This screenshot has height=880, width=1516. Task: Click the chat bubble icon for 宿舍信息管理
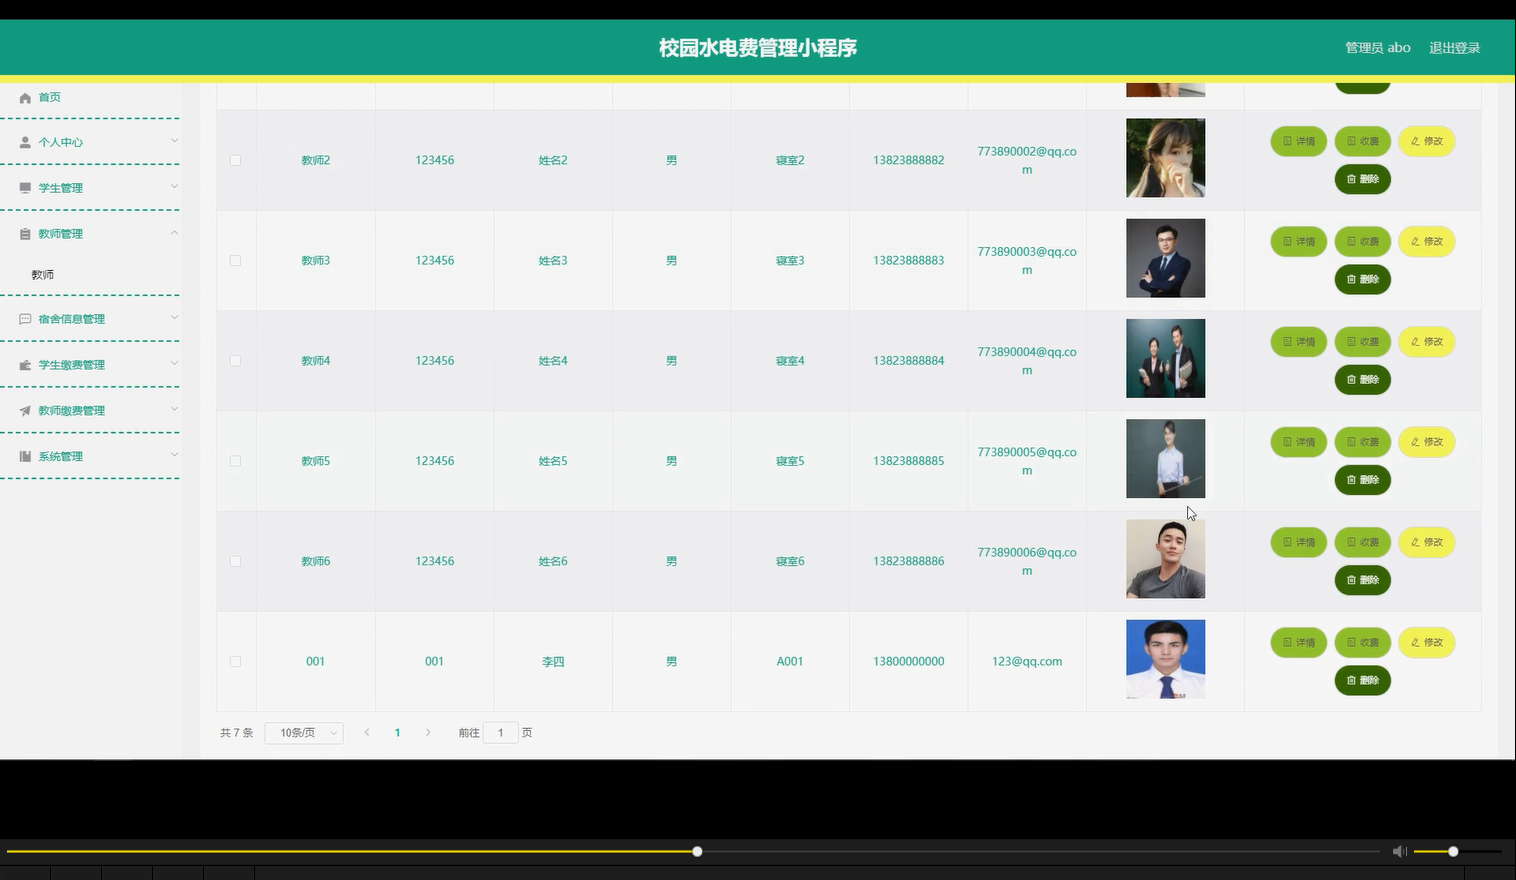pos(25,319)
